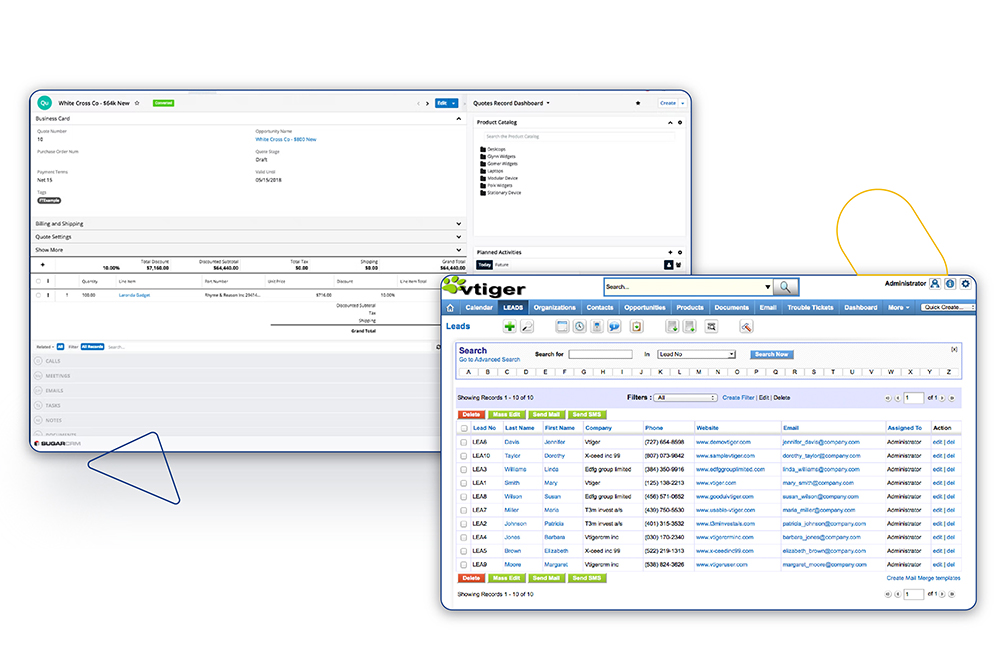Check the LEA6 Davis lead row
This screenshot has width=1000, height=667.
point(464,442)
